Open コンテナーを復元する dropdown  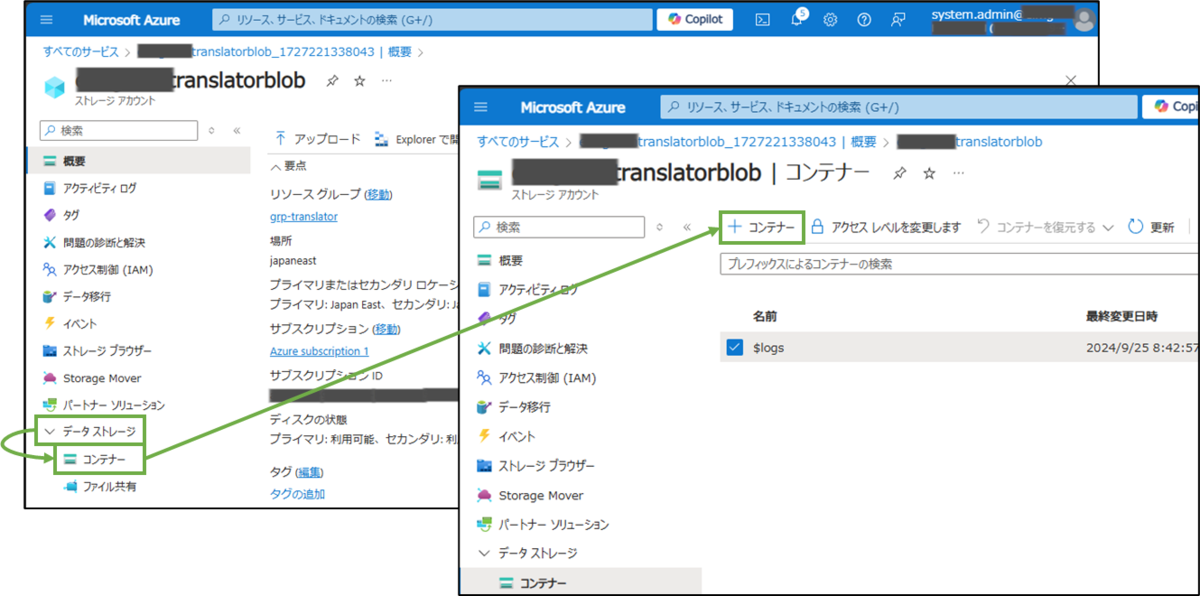(1046, 227)
